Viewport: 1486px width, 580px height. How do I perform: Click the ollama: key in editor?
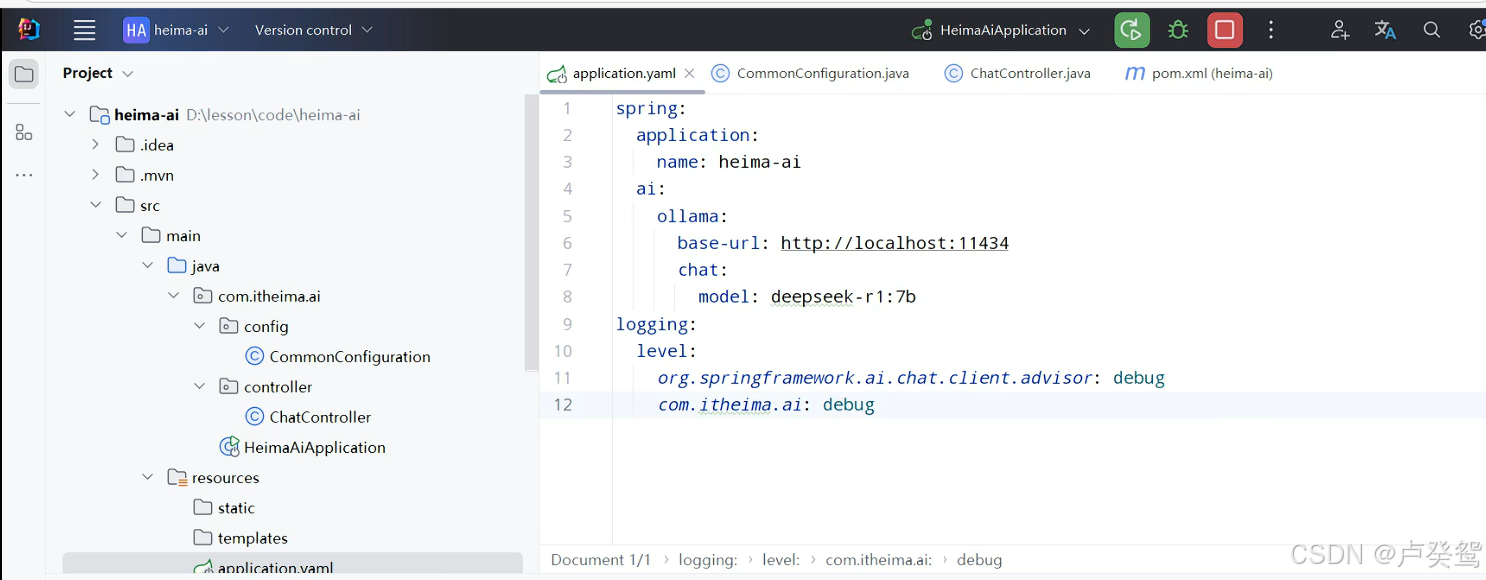692,216
